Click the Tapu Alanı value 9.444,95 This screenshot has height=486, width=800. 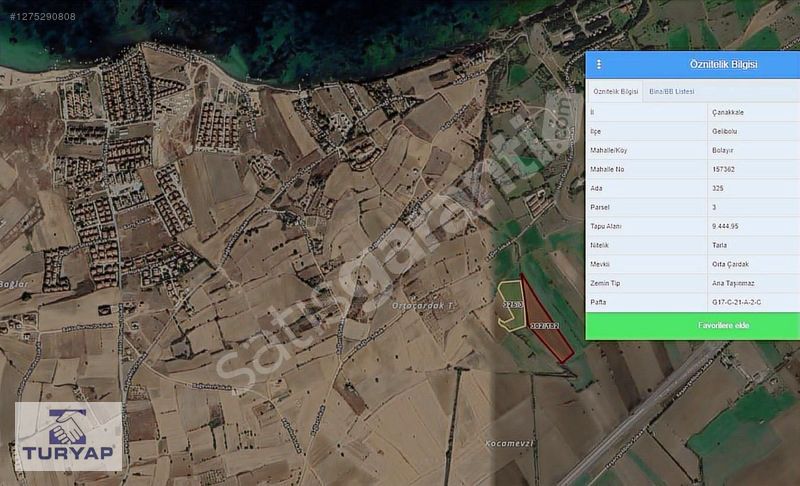[728, 226]
